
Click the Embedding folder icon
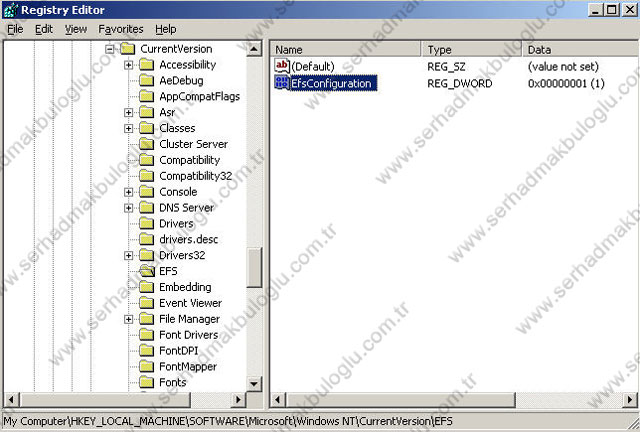pyautogui.click(x=147, y=287)
